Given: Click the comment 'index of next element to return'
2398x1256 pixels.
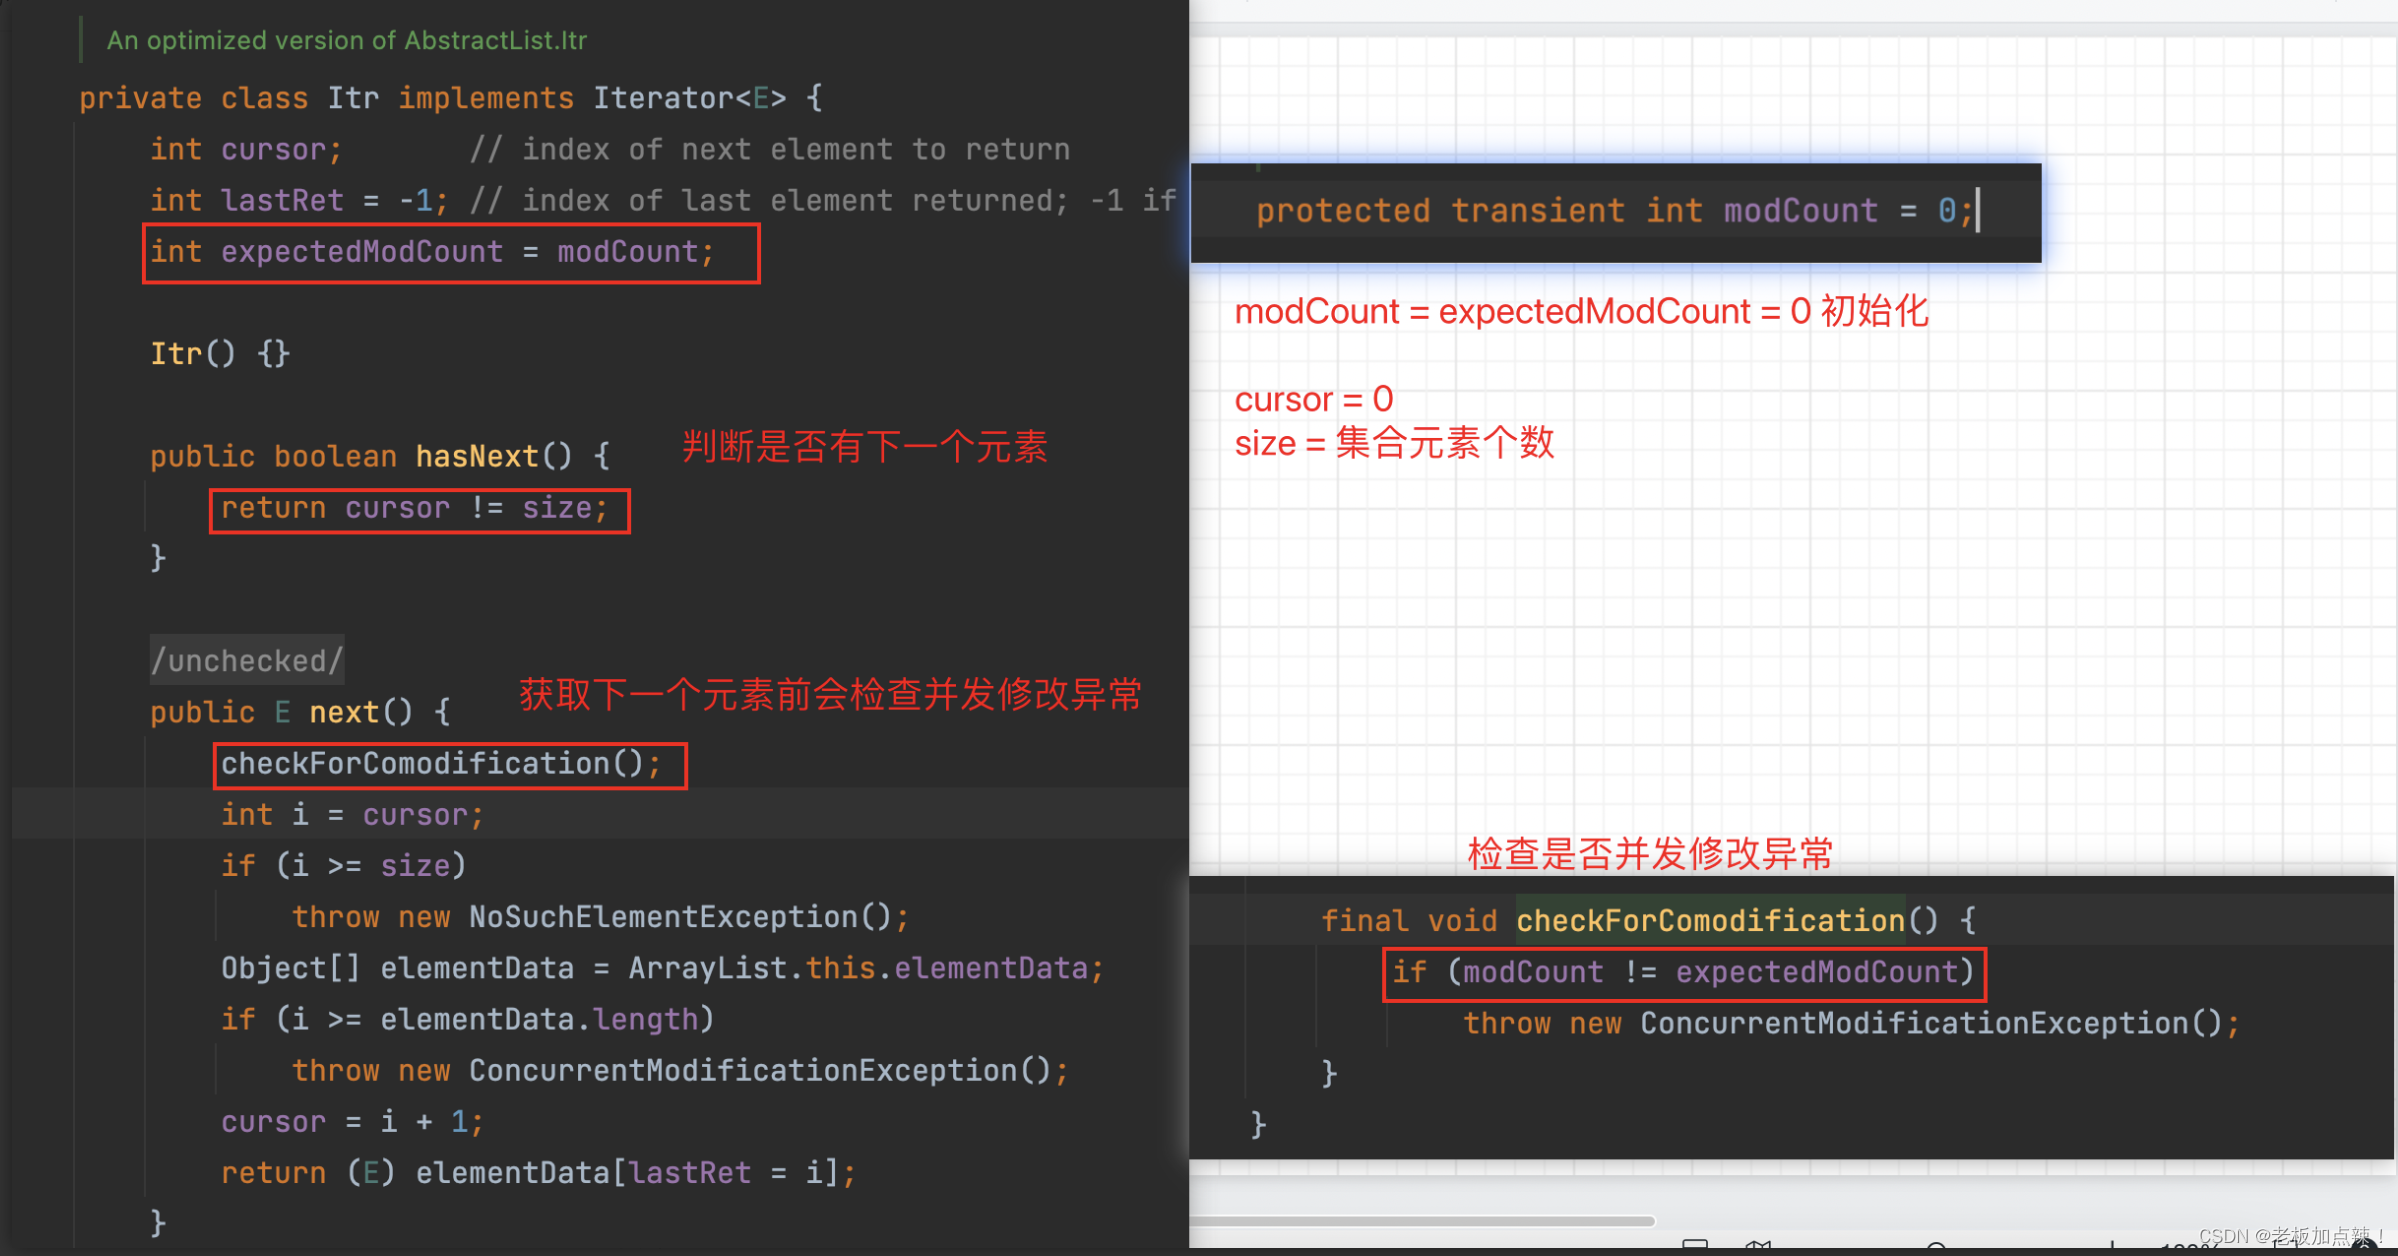Looking at the screenshot, I should (x=770, y=149).
